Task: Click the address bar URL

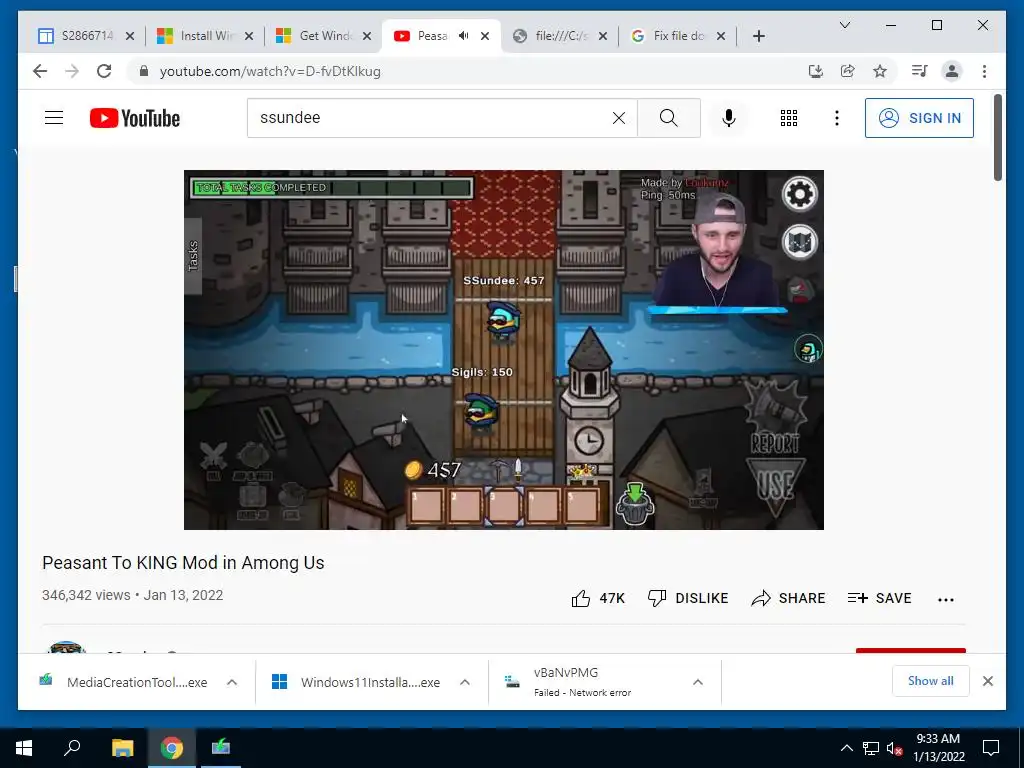Action: pyautogui.click(x=270, y=71)
